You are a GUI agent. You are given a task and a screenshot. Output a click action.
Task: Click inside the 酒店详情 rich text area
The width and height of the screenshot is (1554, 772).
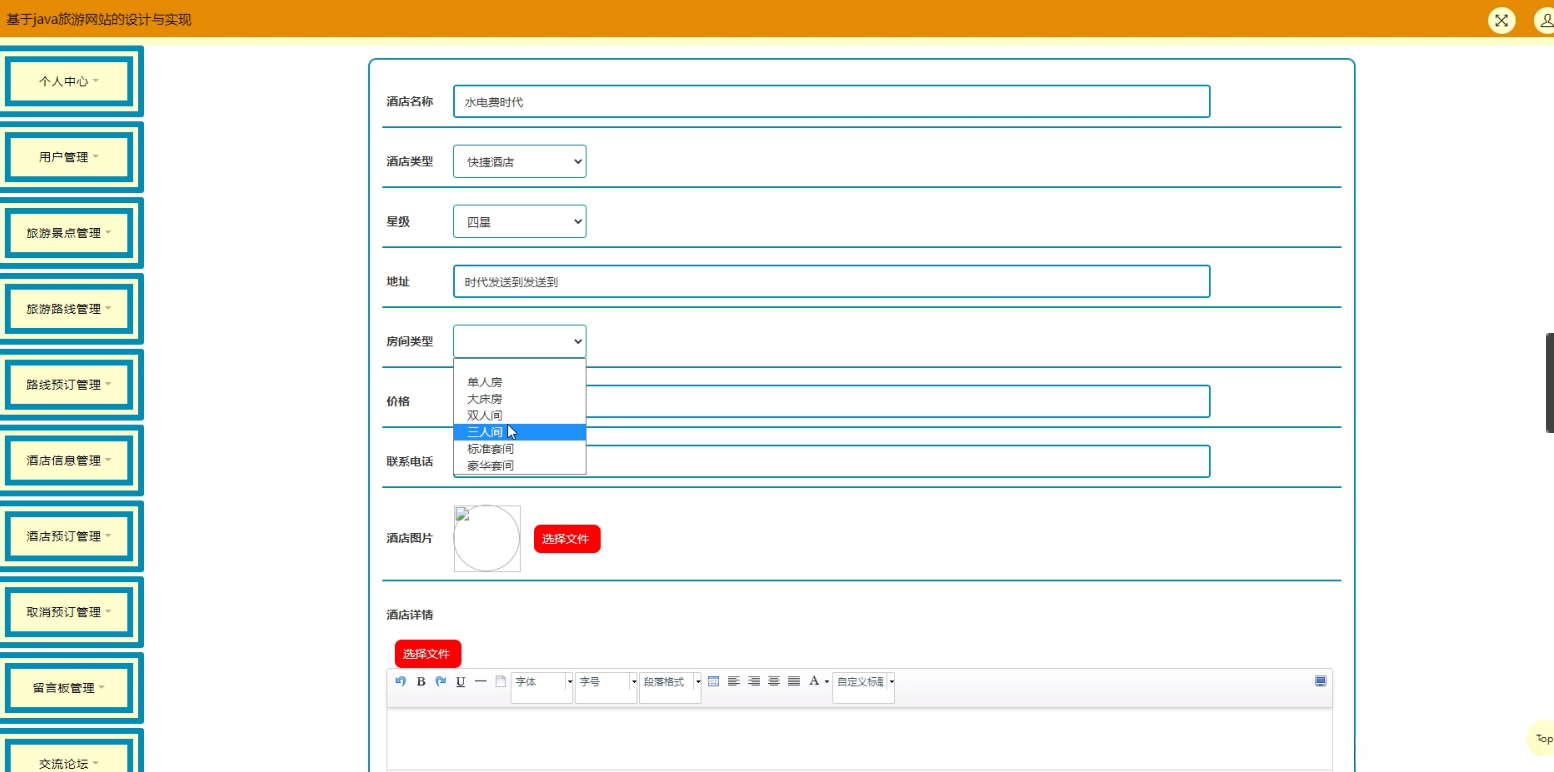click(x=859, y=739)
